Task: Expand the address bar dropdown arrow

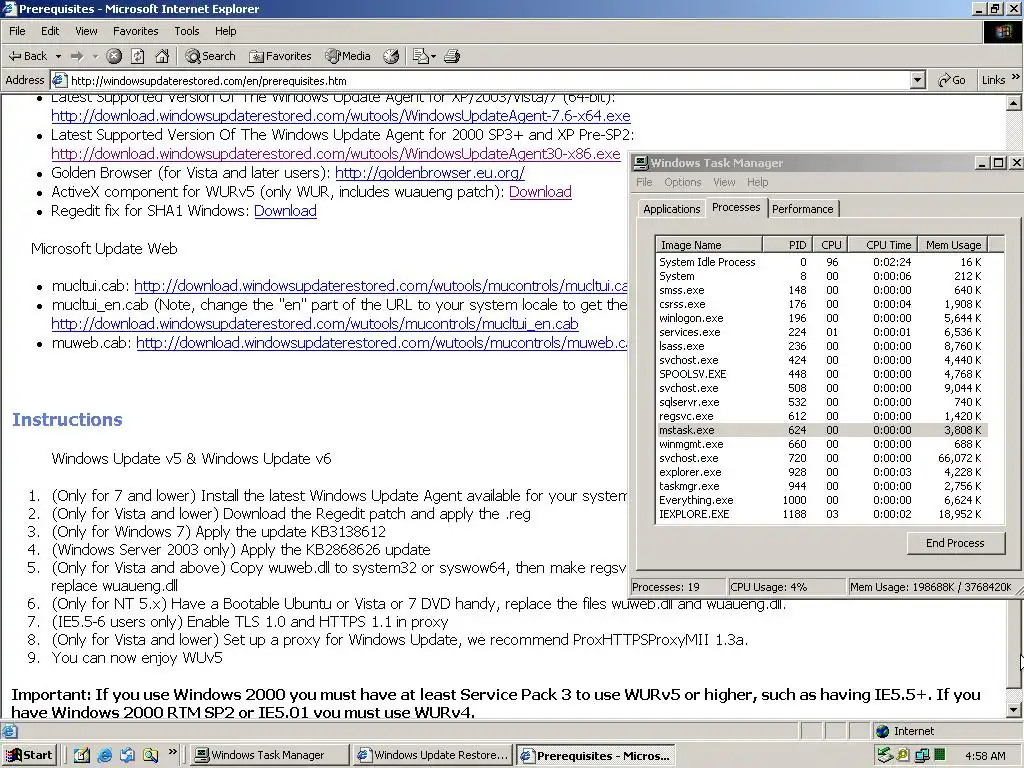Action: (918, 80)
